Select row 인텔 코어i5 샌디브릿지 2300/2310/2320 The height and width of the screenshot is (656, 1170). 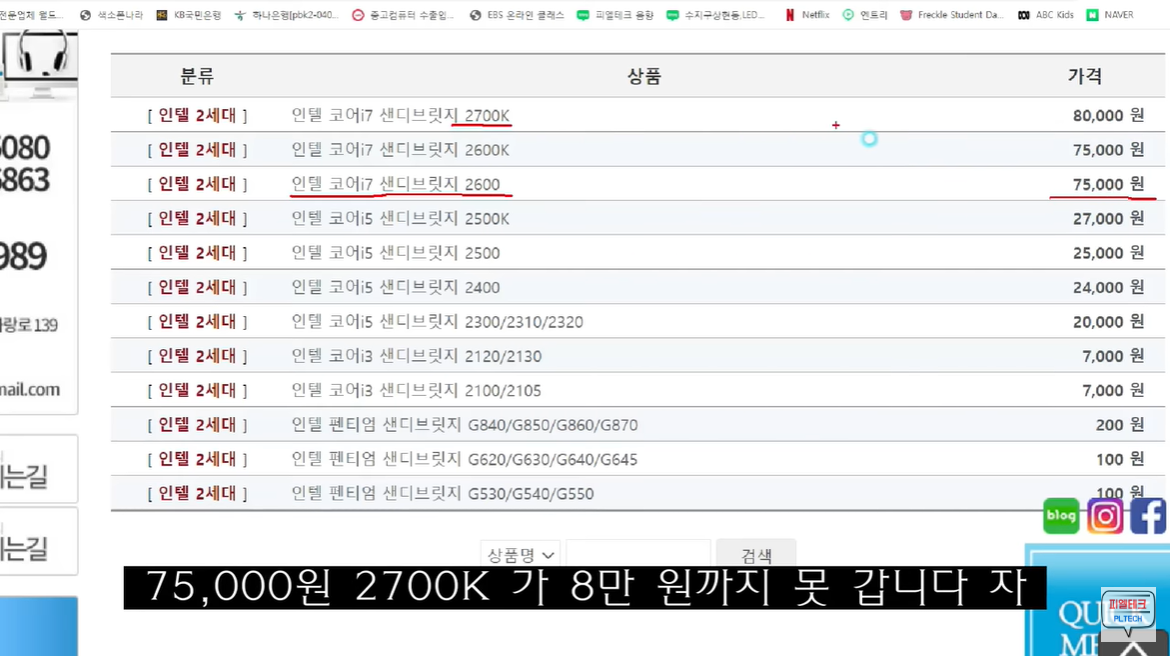coord(638,321)
